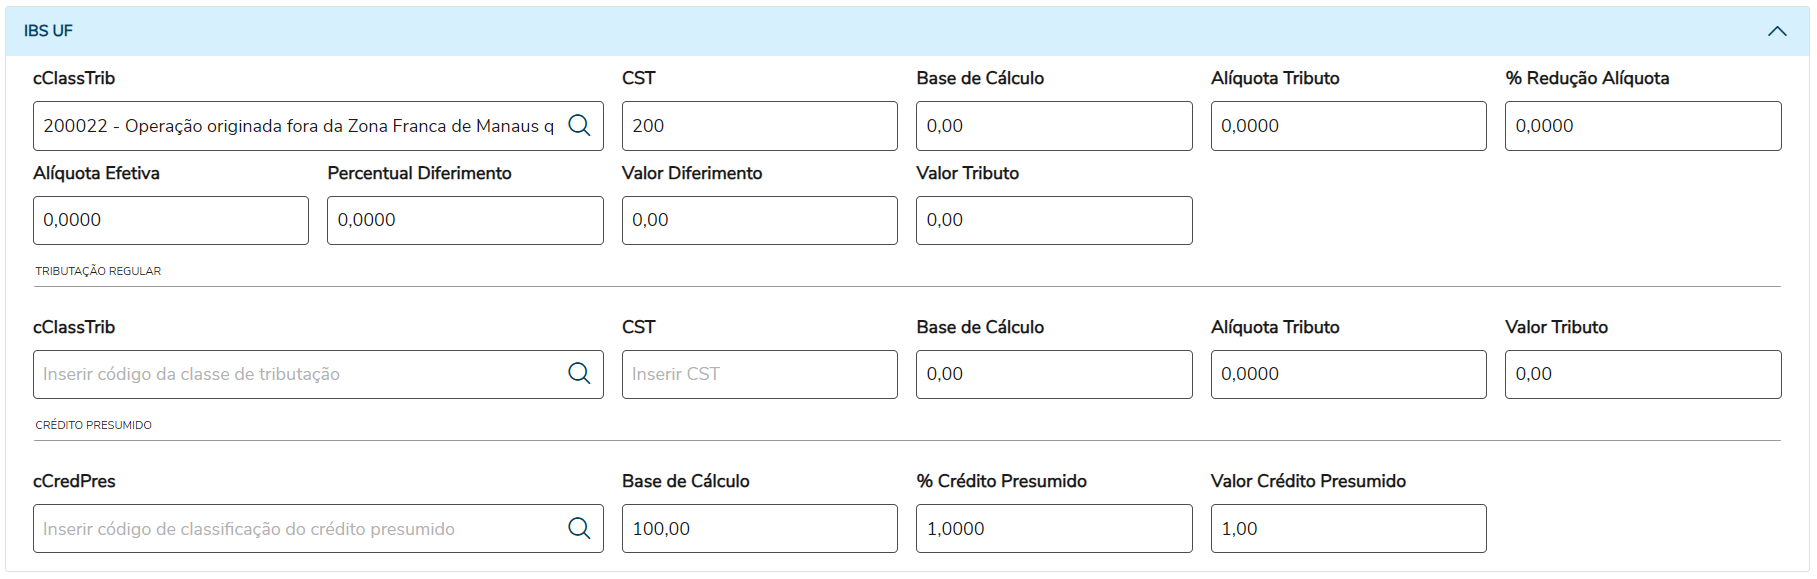The width and height of the screenshot is (1817, 579).
Task: Click search icon in Tributação Regular cClassTrib
Action: pos(579,373)
